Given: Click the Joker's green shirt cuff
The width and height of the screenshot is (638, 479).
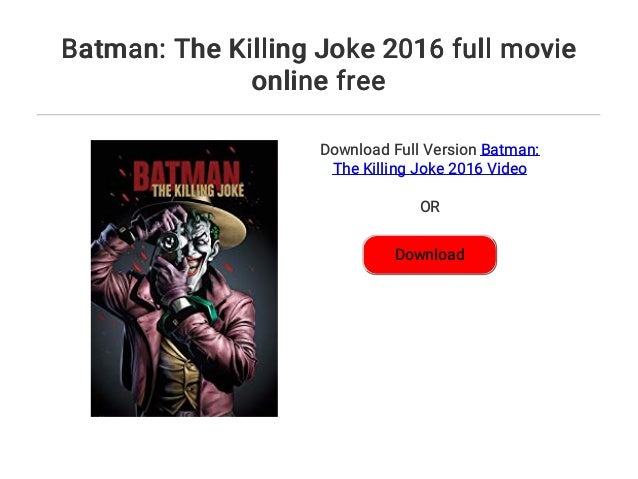Looking at the screenshot, I should coord(197,311).
